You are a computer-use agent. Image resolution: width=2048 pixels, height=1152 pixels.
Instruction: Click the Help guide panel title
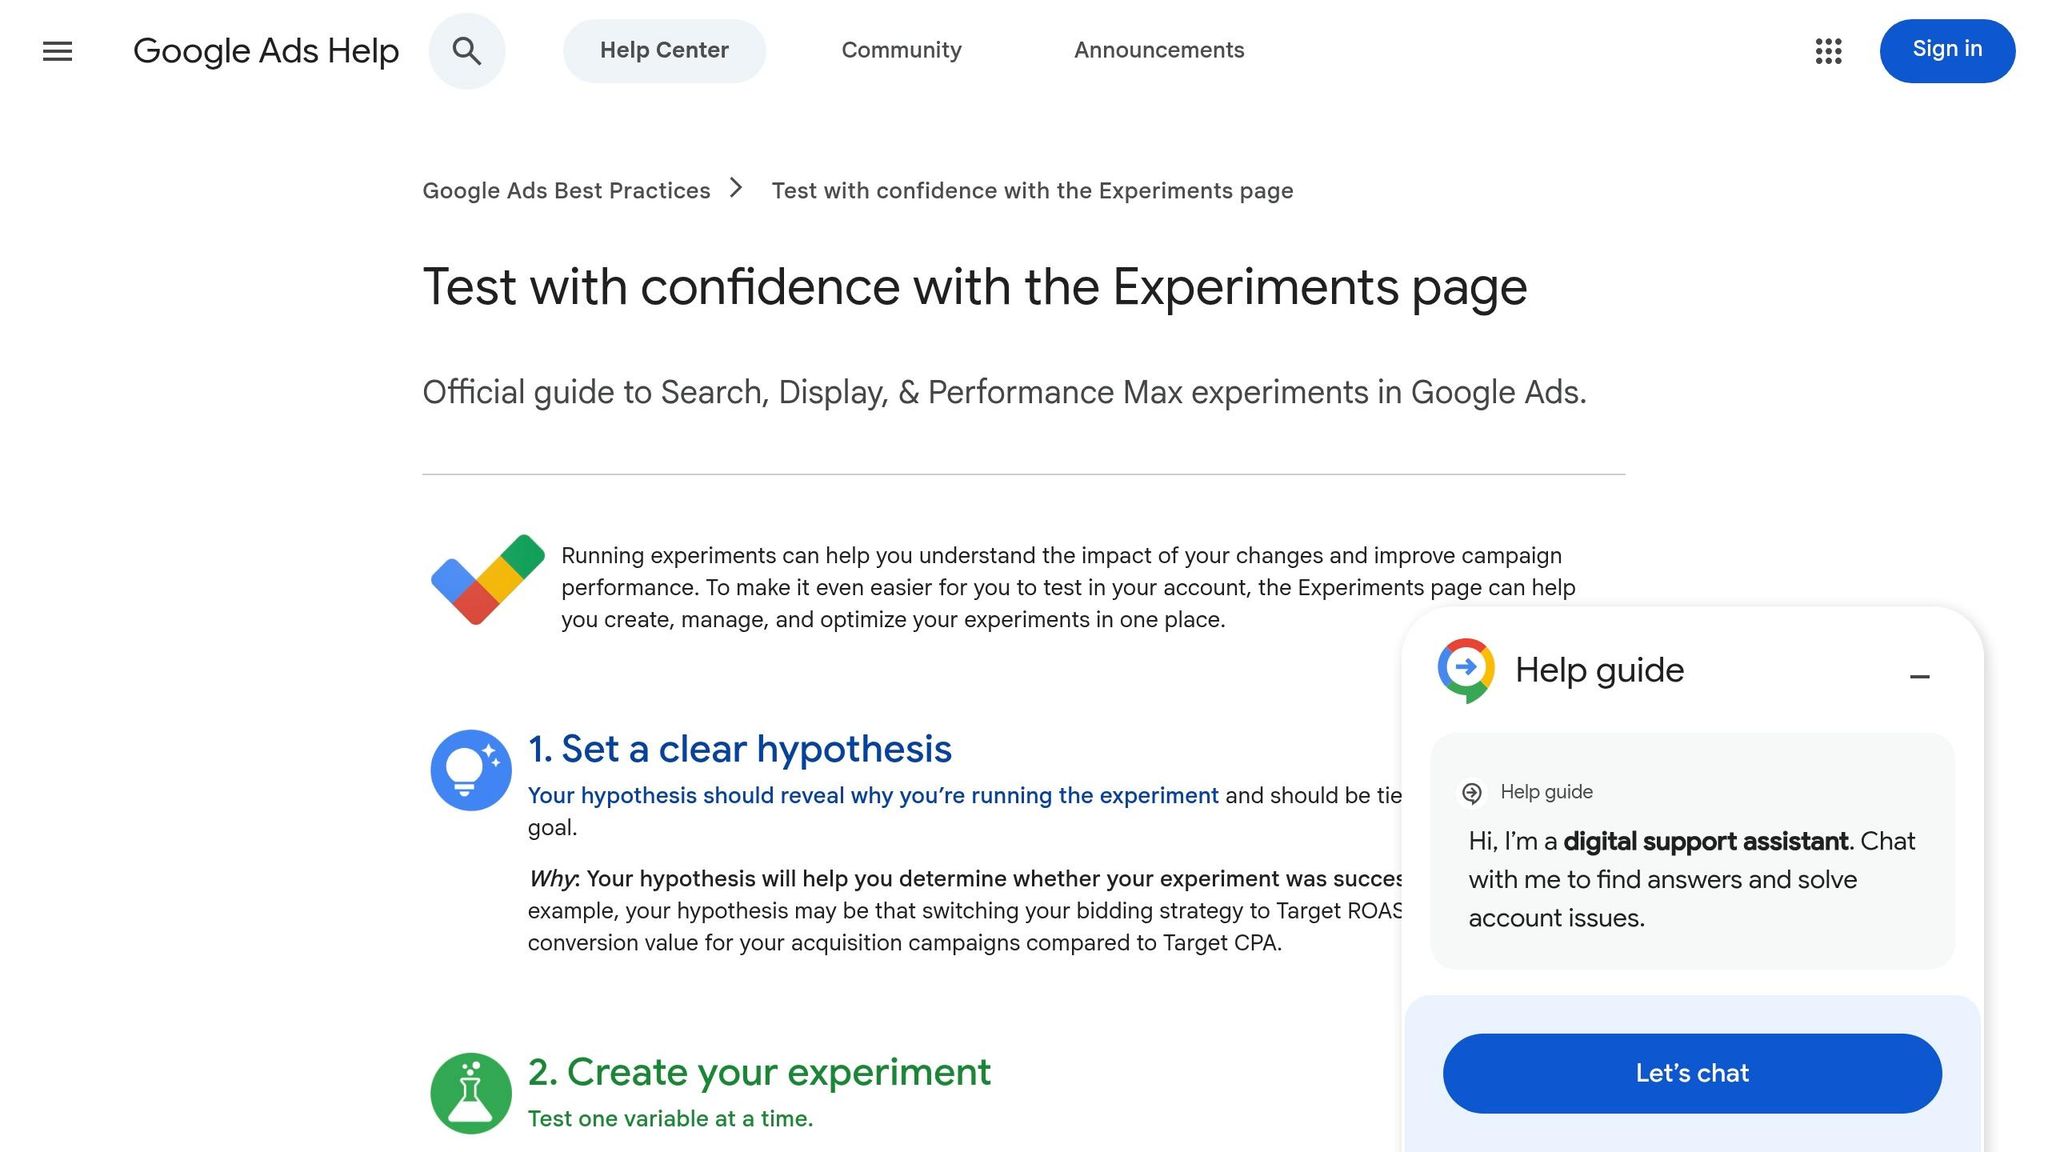pyautogui.click(x=1599, y=670)
